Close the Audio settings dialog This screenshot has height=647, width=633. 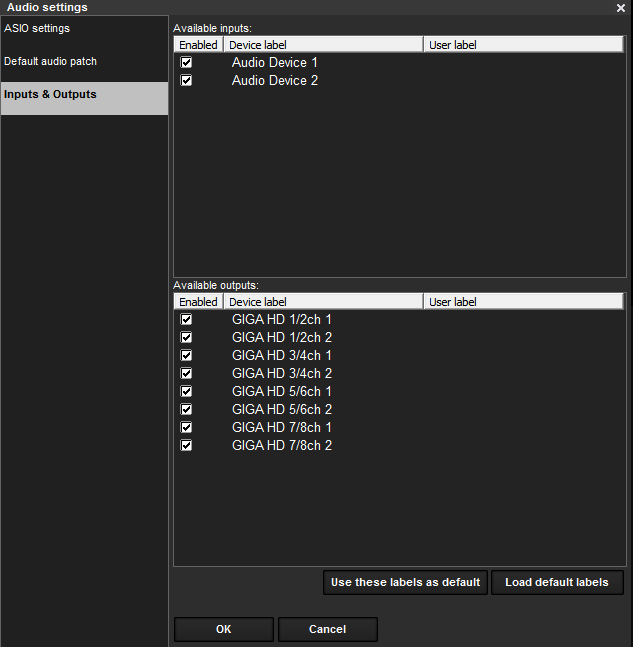coord(621,8)
